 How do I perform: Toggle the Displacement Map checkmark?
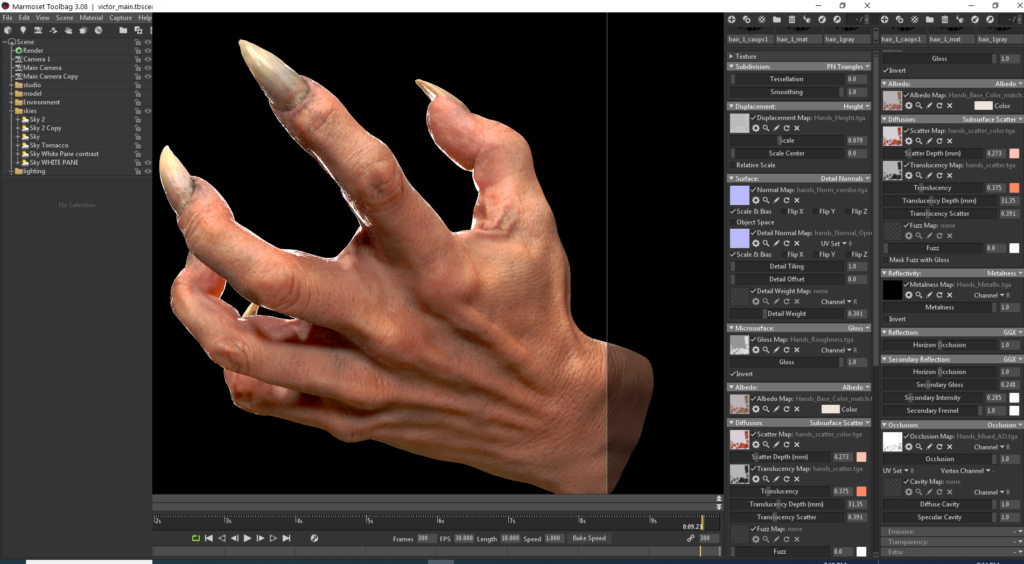click(x=754, y=118)
